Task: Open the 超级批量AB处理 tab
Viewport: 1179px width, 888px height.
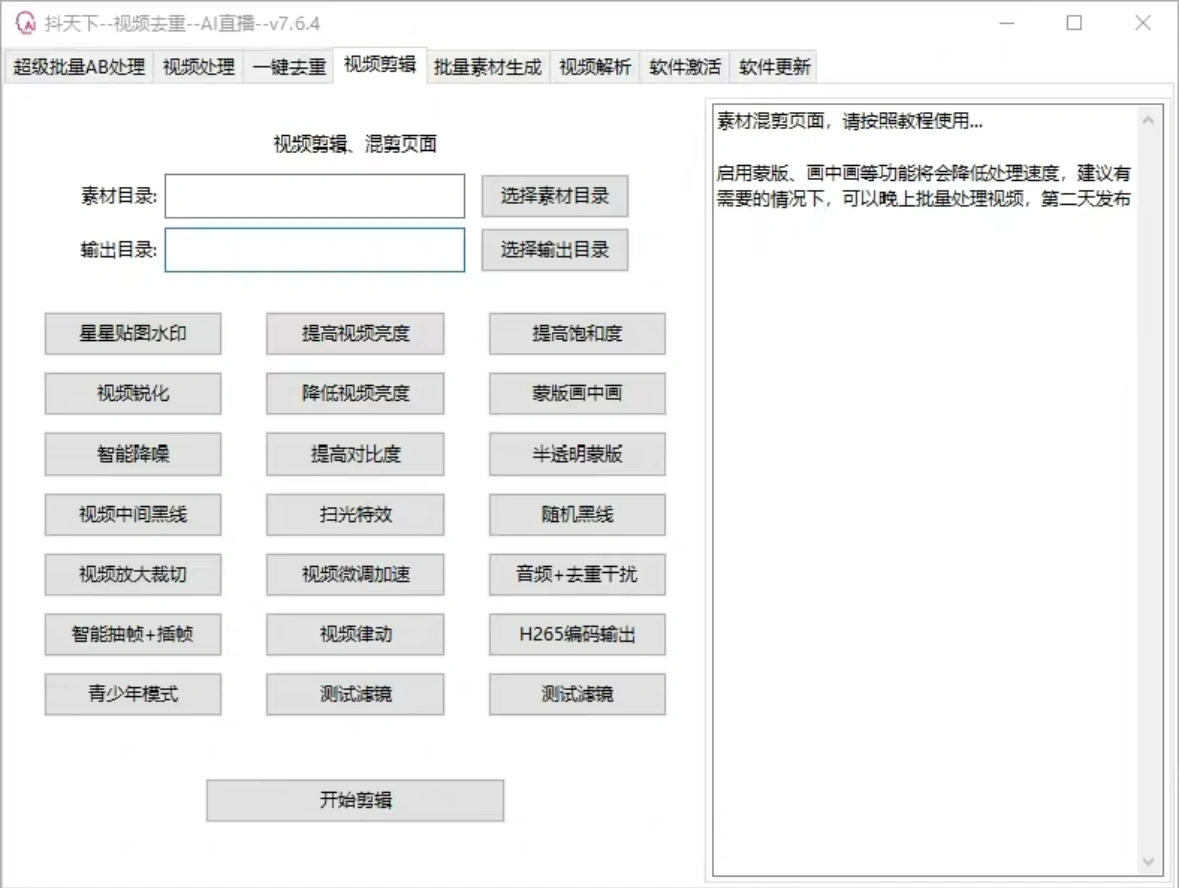Action: click(x=77, y=67)
